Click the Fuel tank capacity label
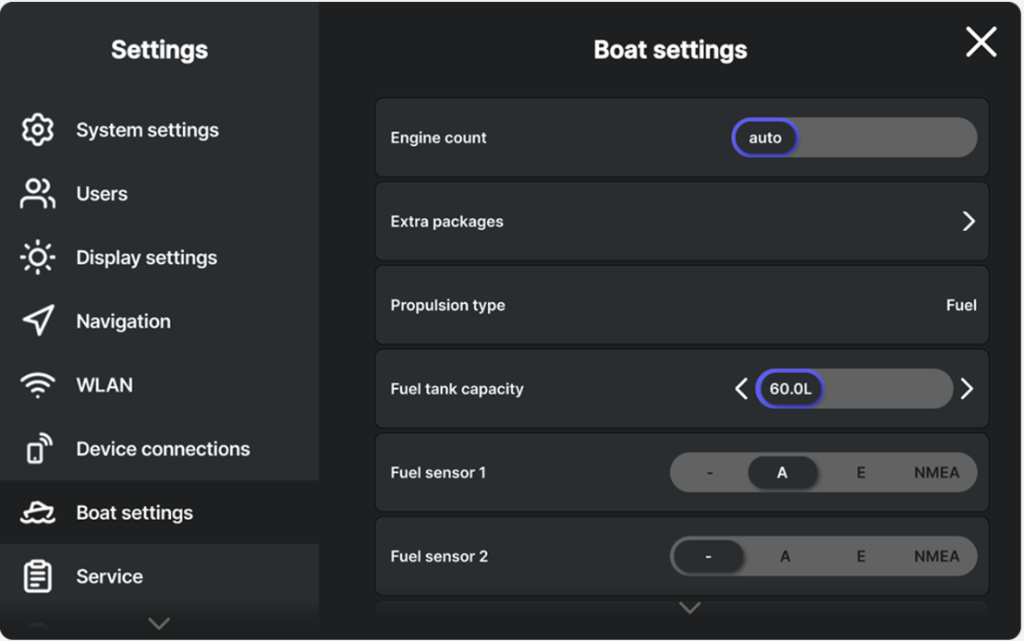 [x=457, y=389]
